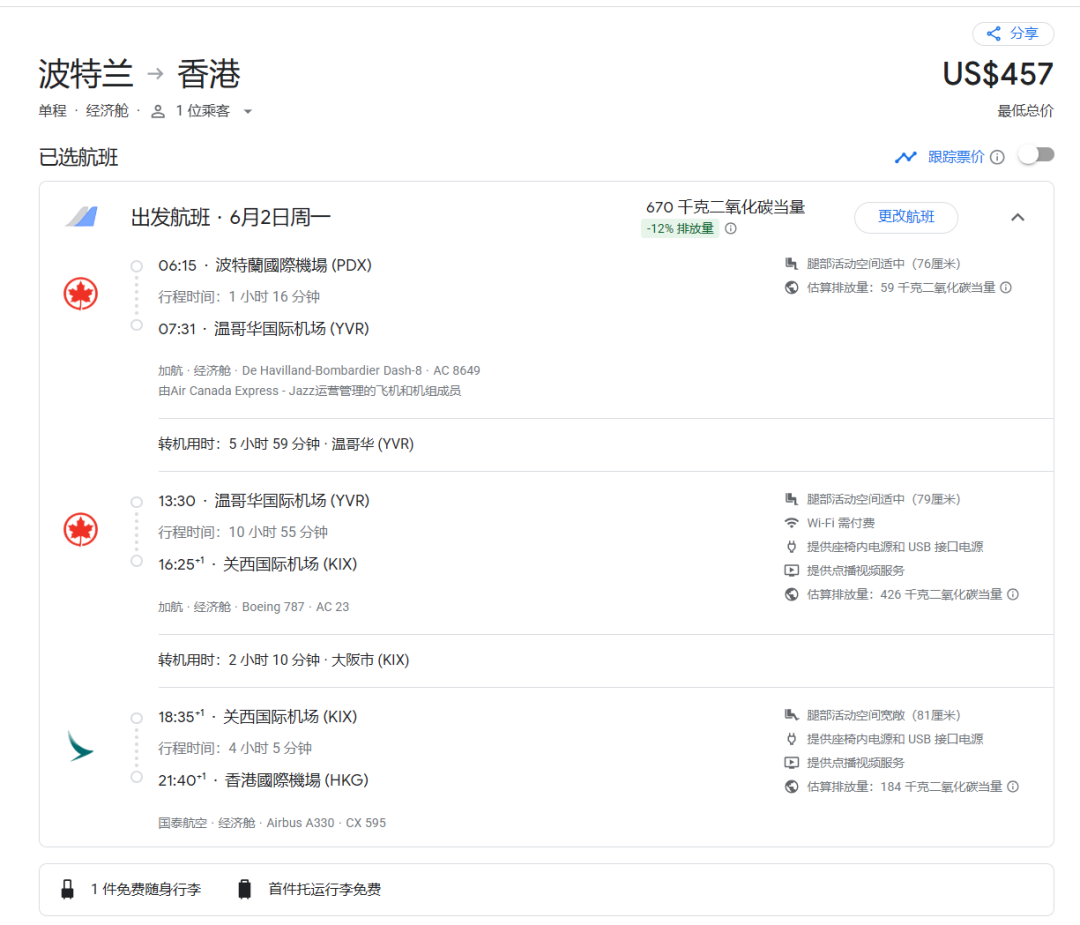Screen dimensions: 1080x925
Task: Click 06:15 波特蘭國際機場 (PDX) departure line
Action: pos(264,265)
